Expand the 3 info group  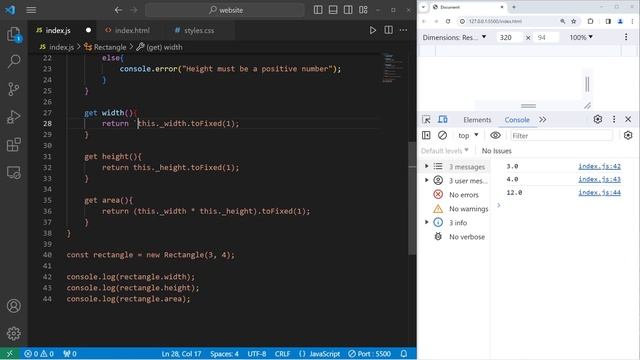(x=427, y=222)
